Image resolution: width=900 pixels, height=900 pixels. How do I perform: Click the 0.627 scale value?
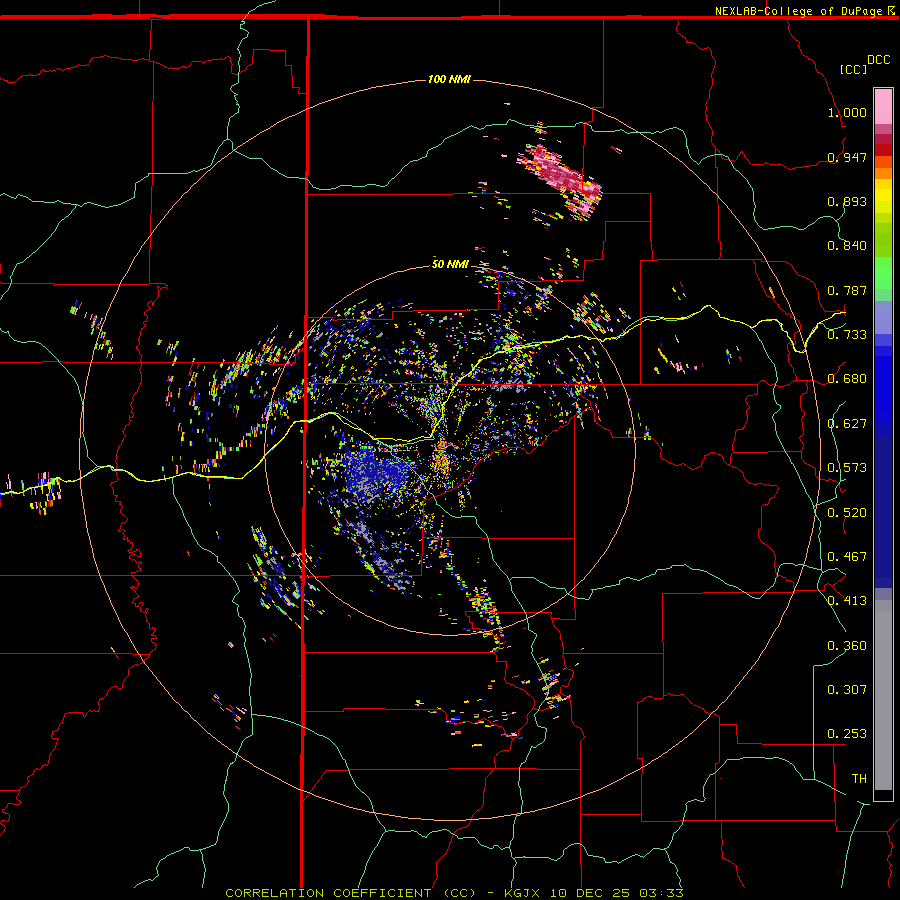click(x=847, y=424)
